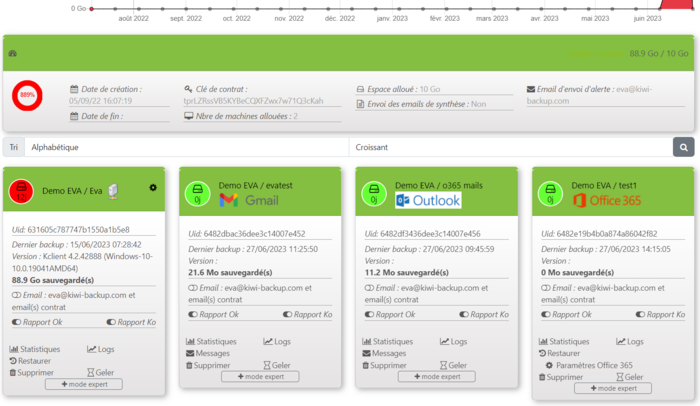Open Statistiques for Demo EVA / evatest
Screen dimensions: 700x406
click(215, 341)
